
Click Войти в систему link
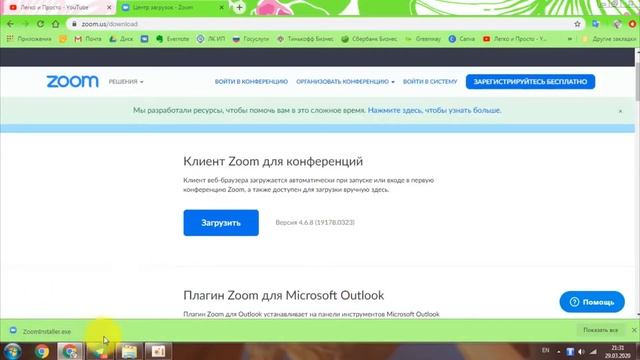click(x=430, y=82)
